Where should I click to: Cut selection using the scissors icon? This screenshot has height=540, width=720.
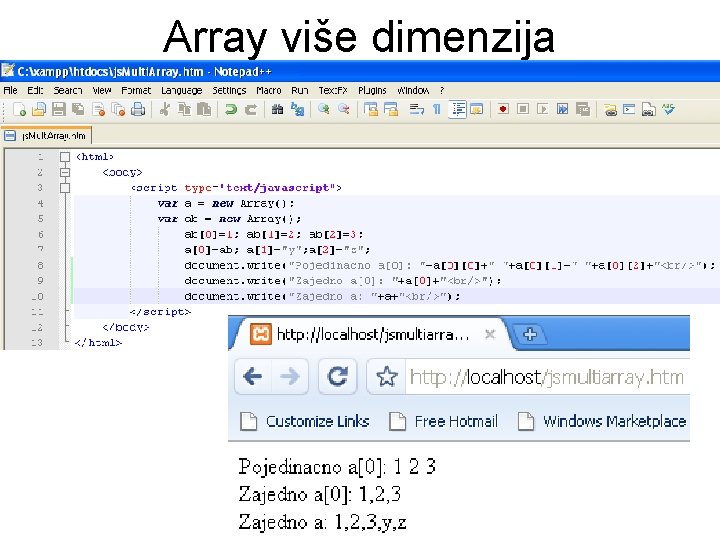click(x=164, y=109)
